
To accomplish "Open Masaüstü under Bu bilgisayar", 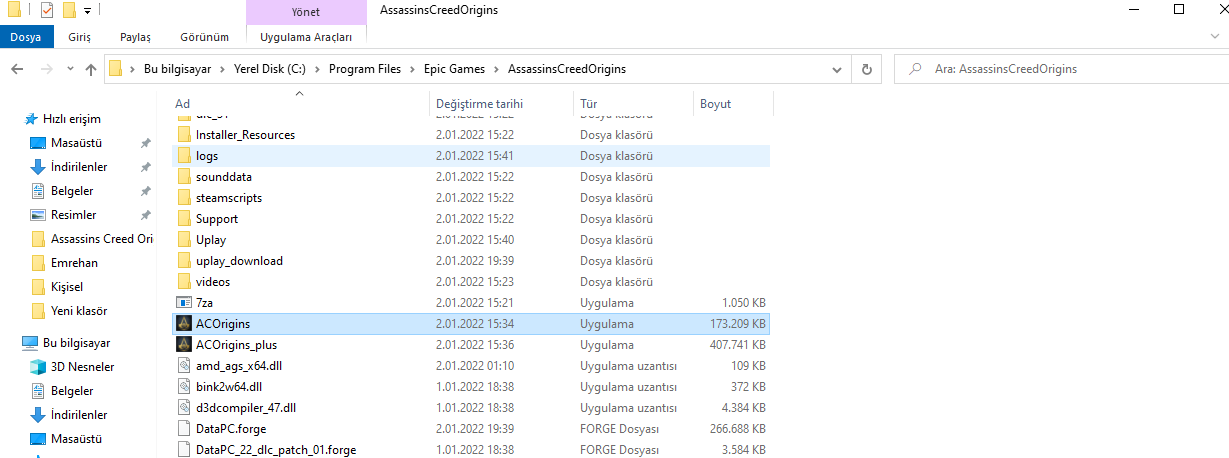I will (x=76, y=439).
